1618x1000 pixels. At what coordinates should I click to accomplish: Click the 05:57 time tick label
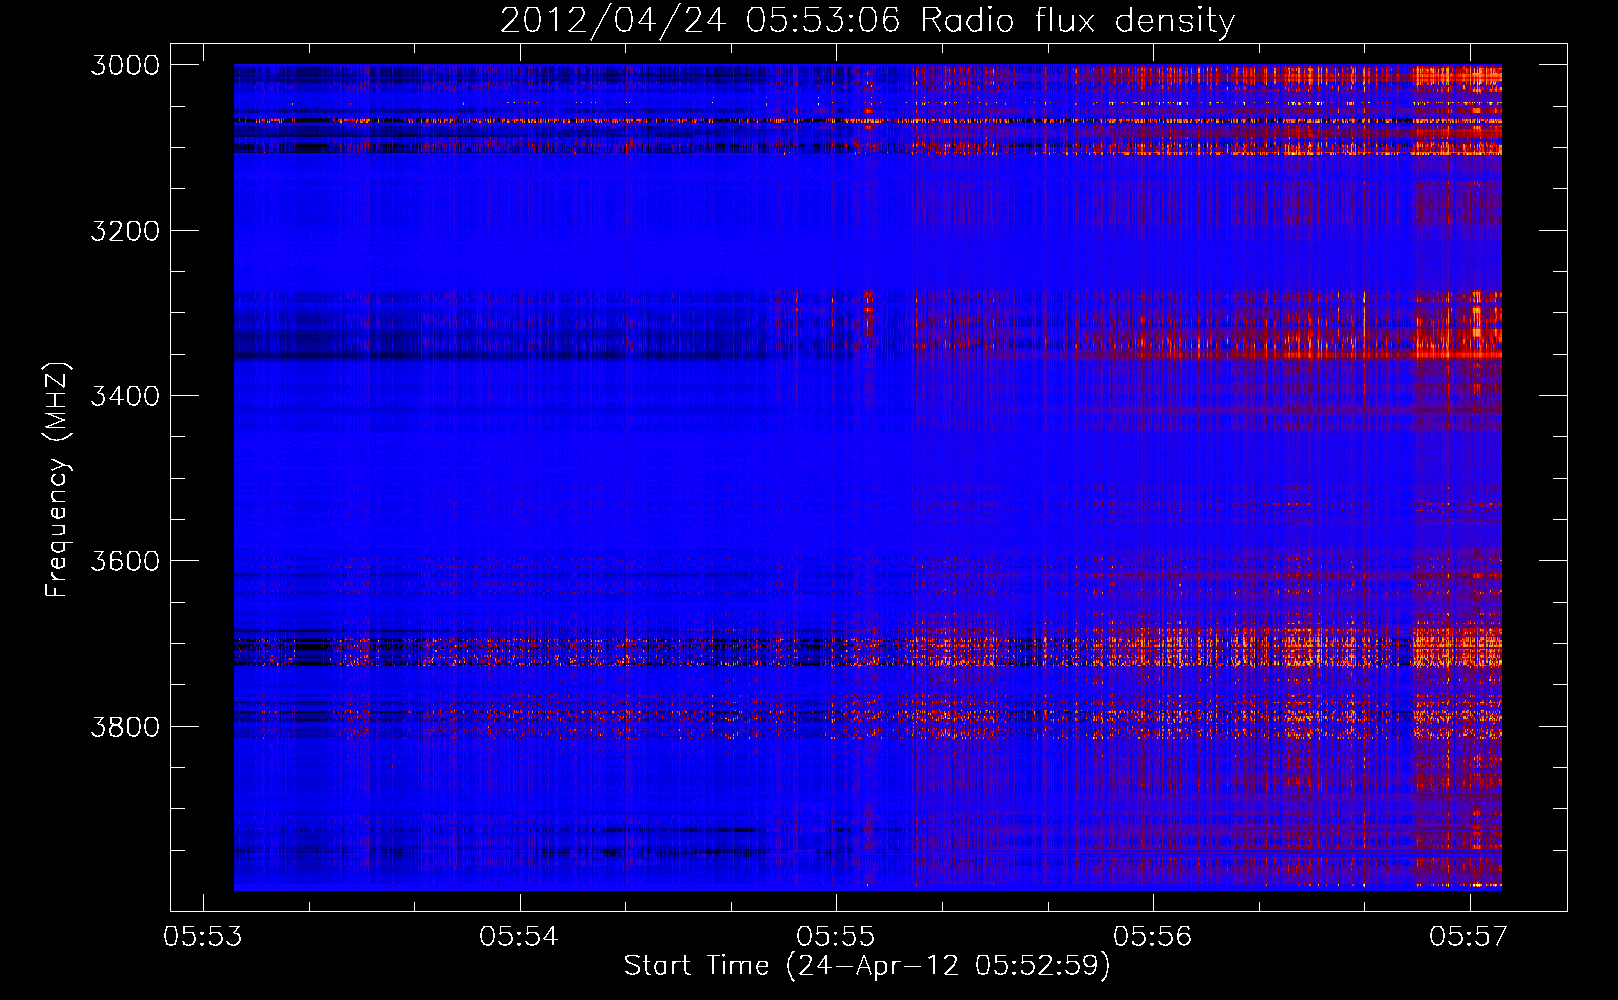coord(1469,936)
